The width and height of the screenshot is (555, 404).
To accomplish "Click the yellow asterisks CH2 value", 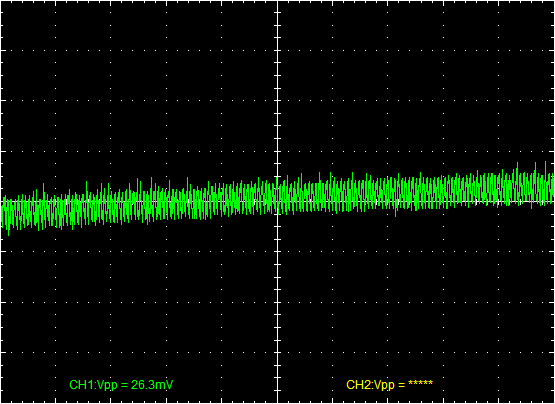I will (x=420, y=383).
